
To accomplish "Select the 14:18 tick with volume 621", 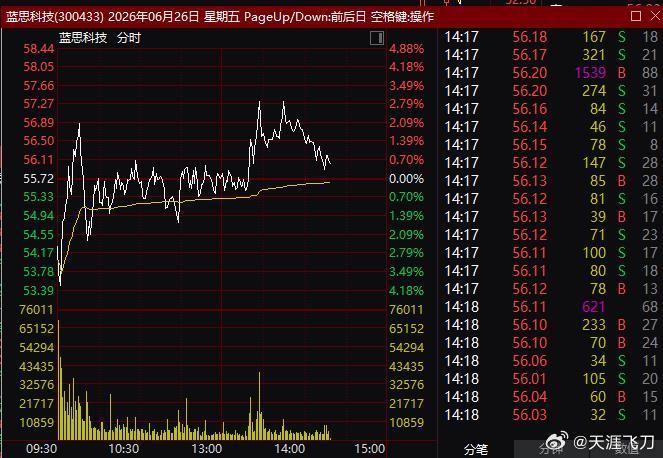I will (x=551, y=307).
